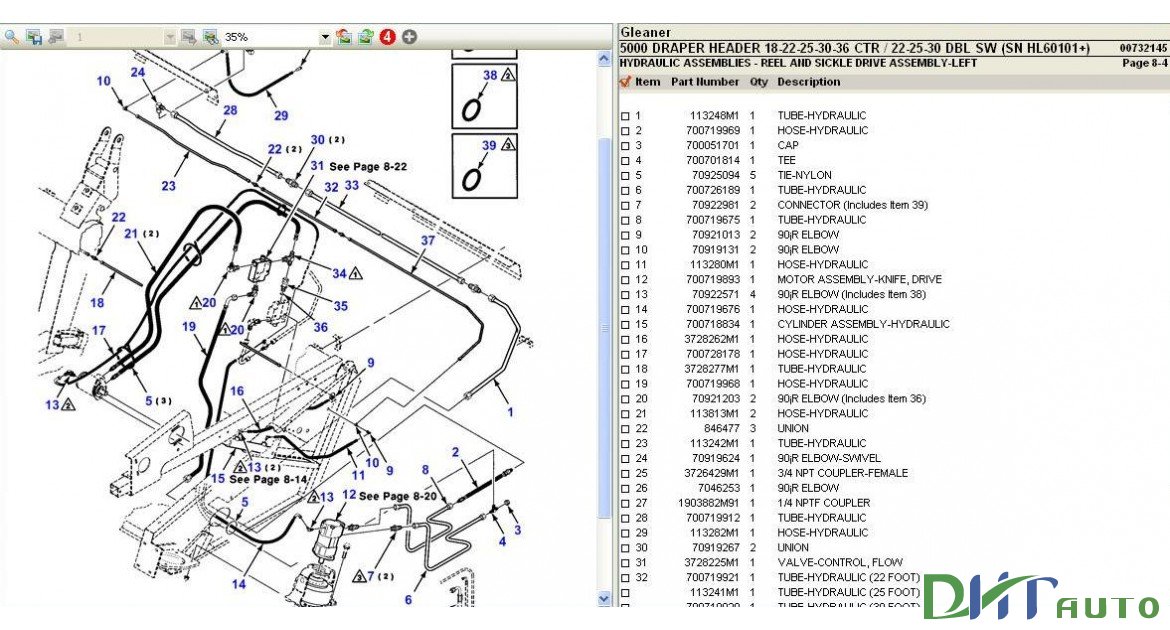
Task: Click the previous image arrow icon
Action: click(56, 37)
